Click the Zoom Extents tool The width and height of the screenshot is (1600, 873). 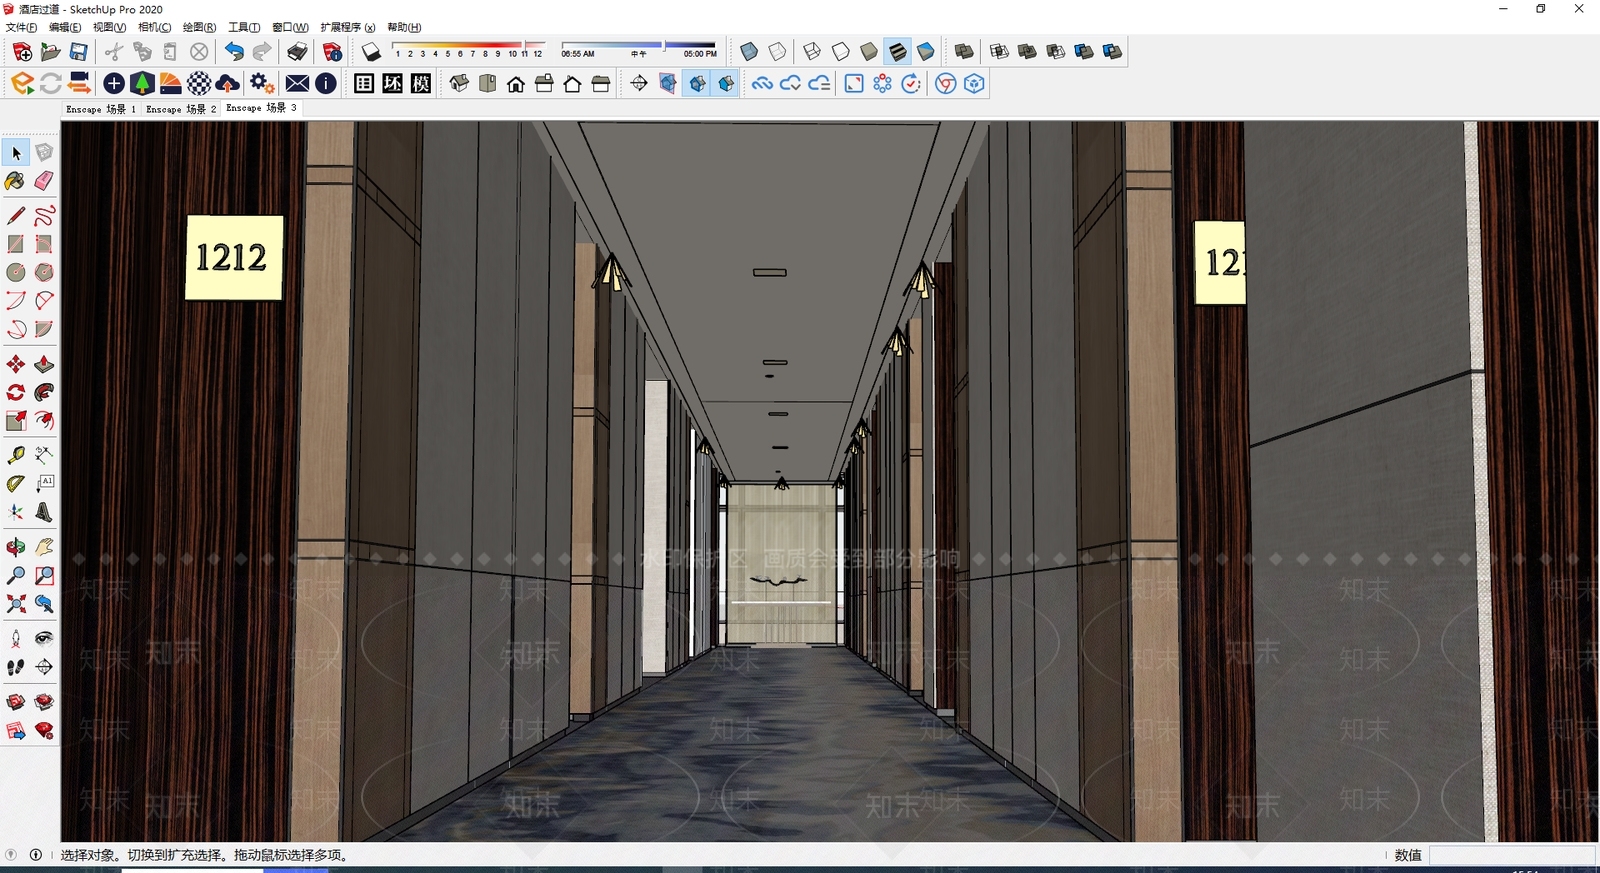(x=16, y=603)
